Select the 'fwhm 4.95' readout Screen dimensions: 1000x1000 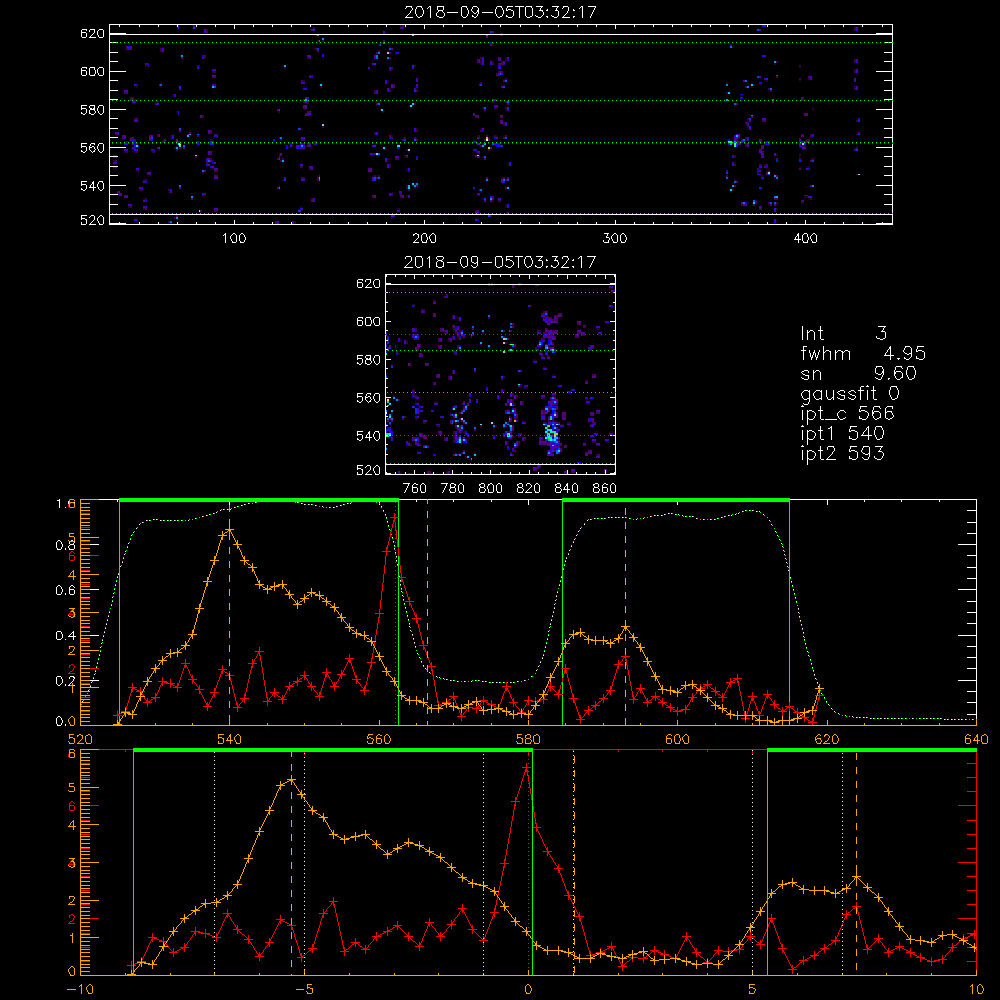point(863,353)
